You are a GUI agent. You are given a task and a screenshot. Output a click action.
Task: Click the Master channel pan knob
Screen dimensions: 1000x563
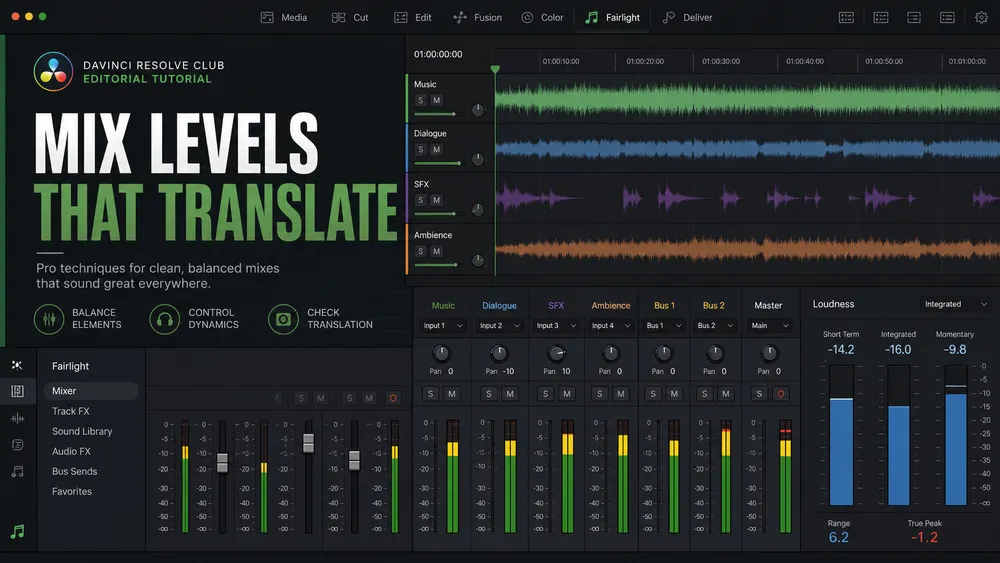click(770, 353)
